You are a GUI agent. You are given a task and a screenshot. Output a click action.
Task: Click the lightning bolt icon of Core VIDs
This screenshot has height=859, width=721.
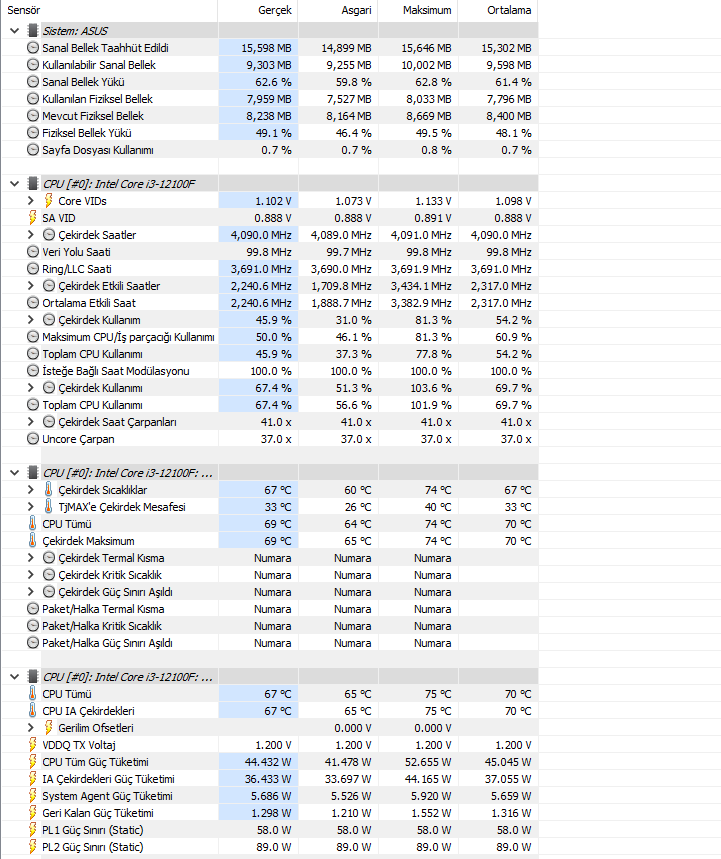(48, 201)
